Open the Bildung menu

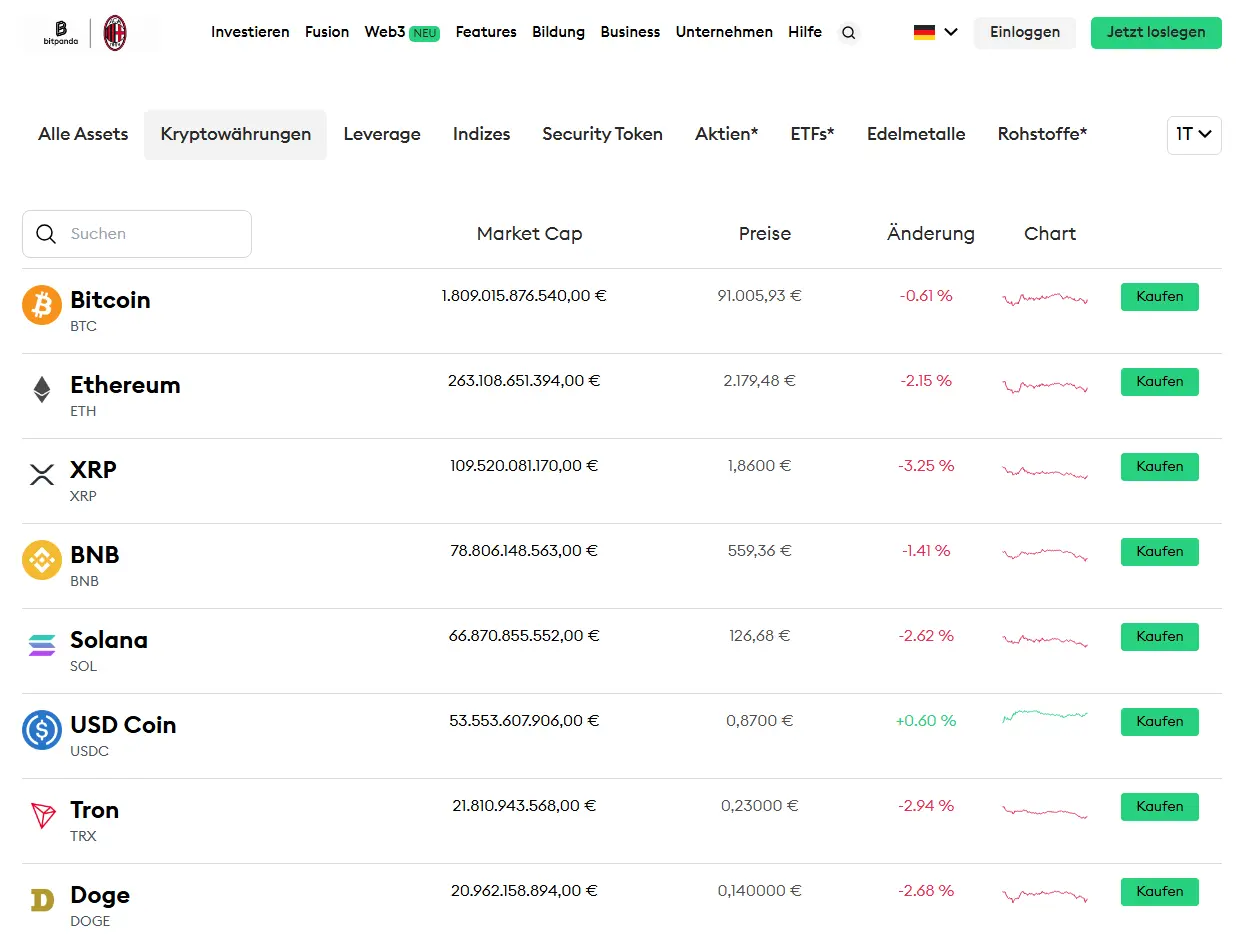pos(558,32)
